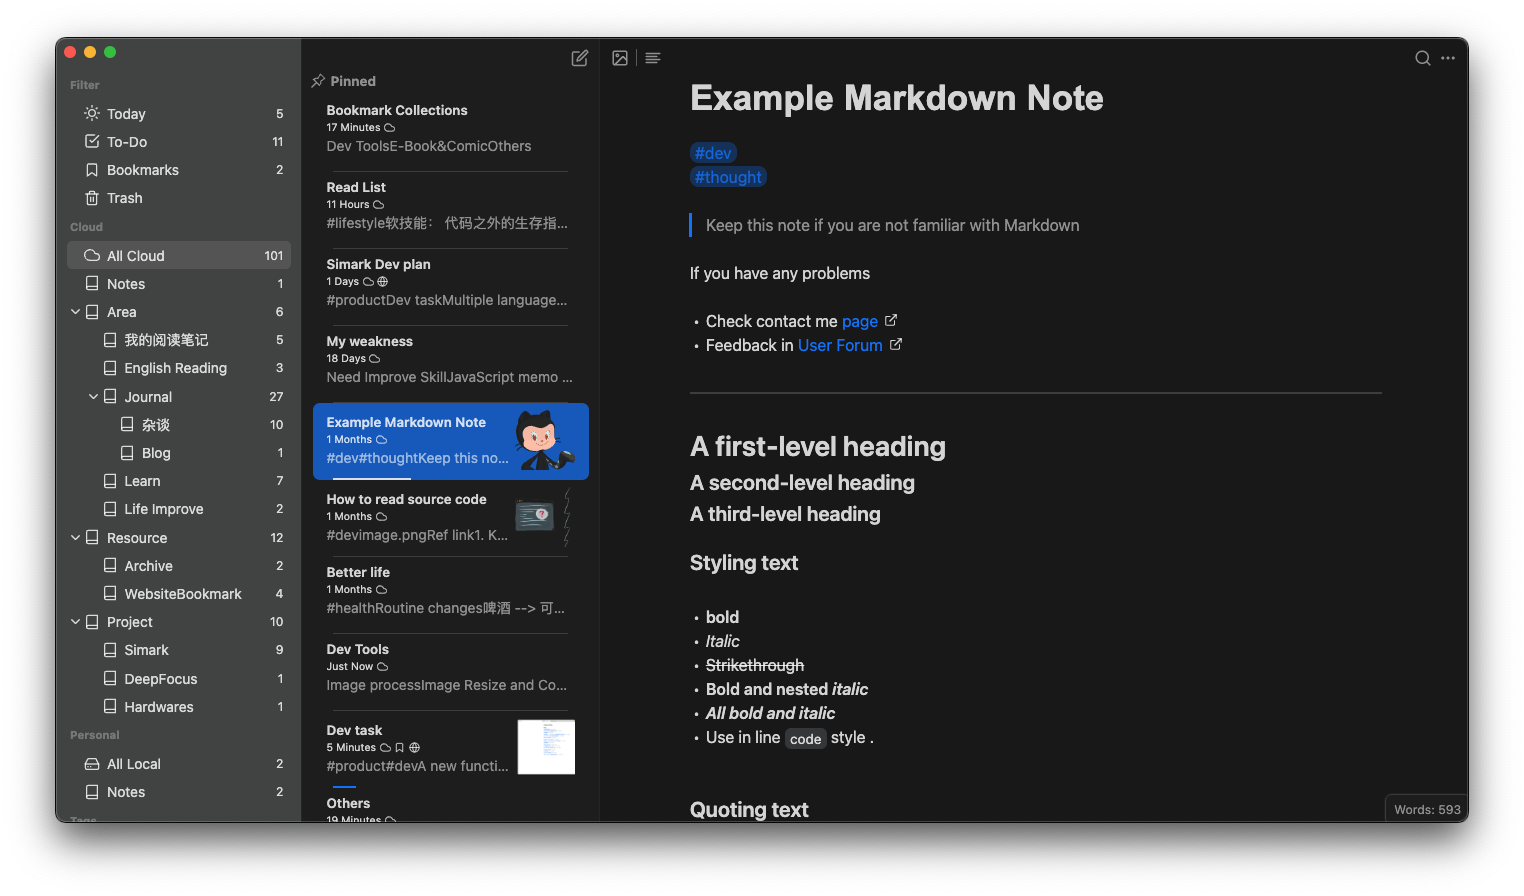Click the notebook icon of WebsiteBookmark
The width and height of the screenshot is (1524, 896).
point(110,593)
